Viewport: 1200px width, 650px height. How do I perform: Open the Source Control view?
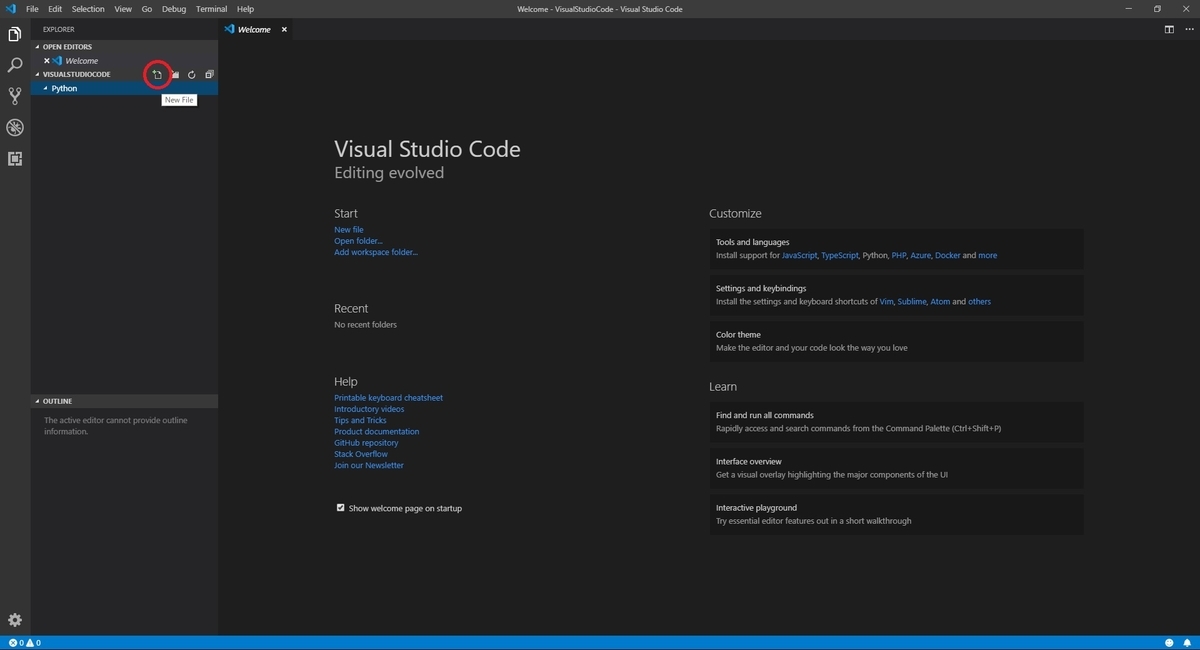point(15,97)
